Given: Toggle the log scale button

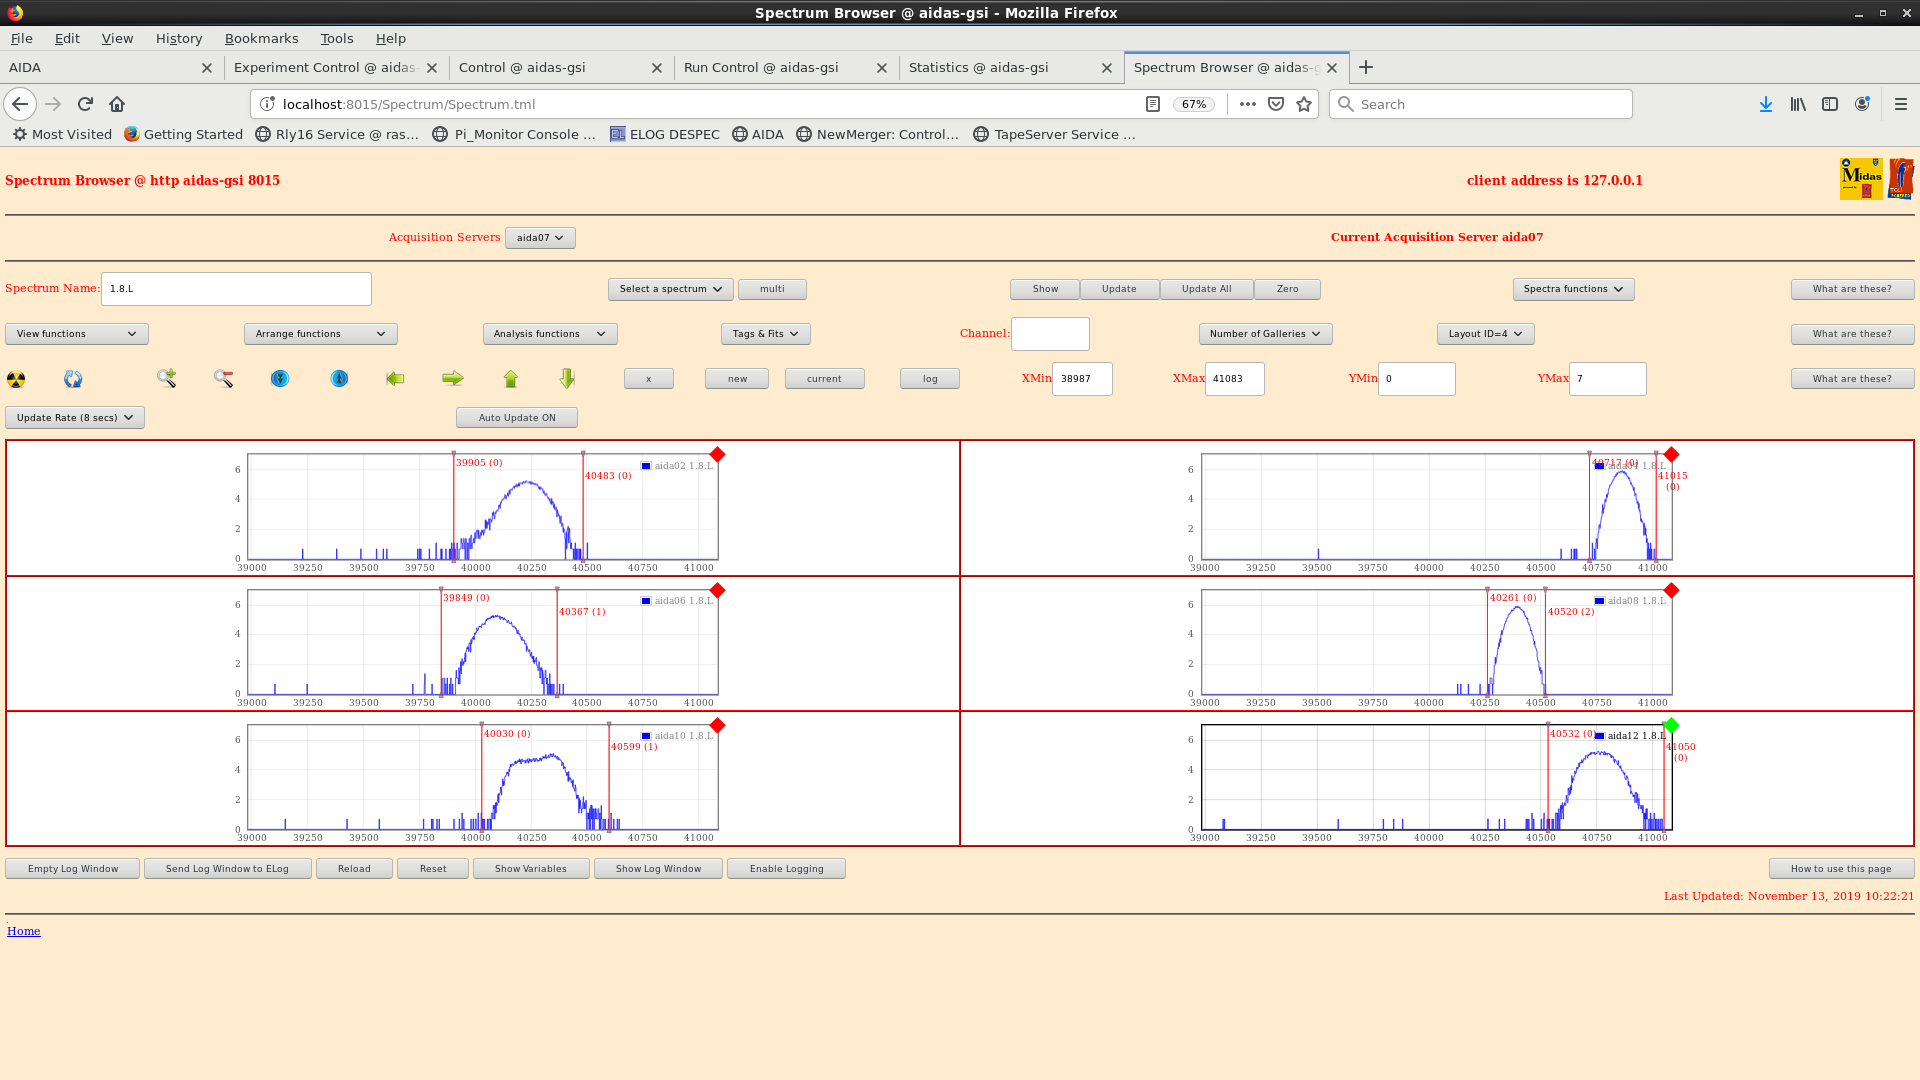Looking at the screenshot, I should point(929,379).
